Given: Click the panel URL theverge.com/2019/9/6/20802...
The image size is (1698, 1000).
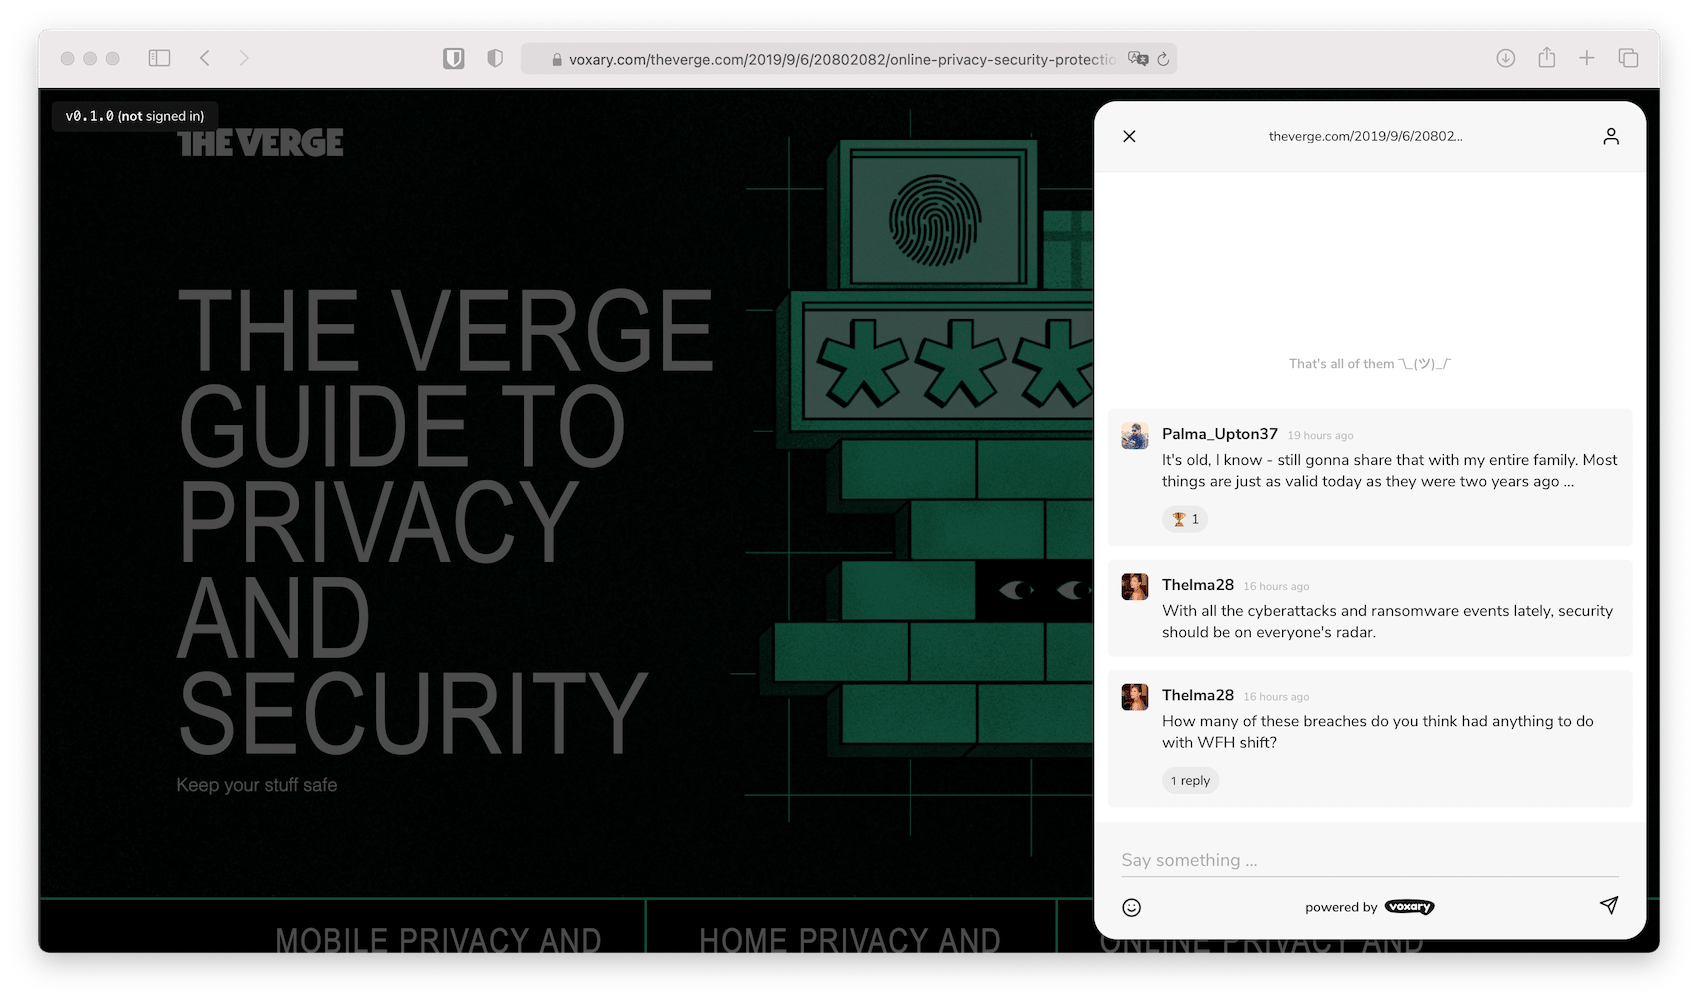Looking at the screenshot, I should pyautogui.click(x=1366, y=136).
